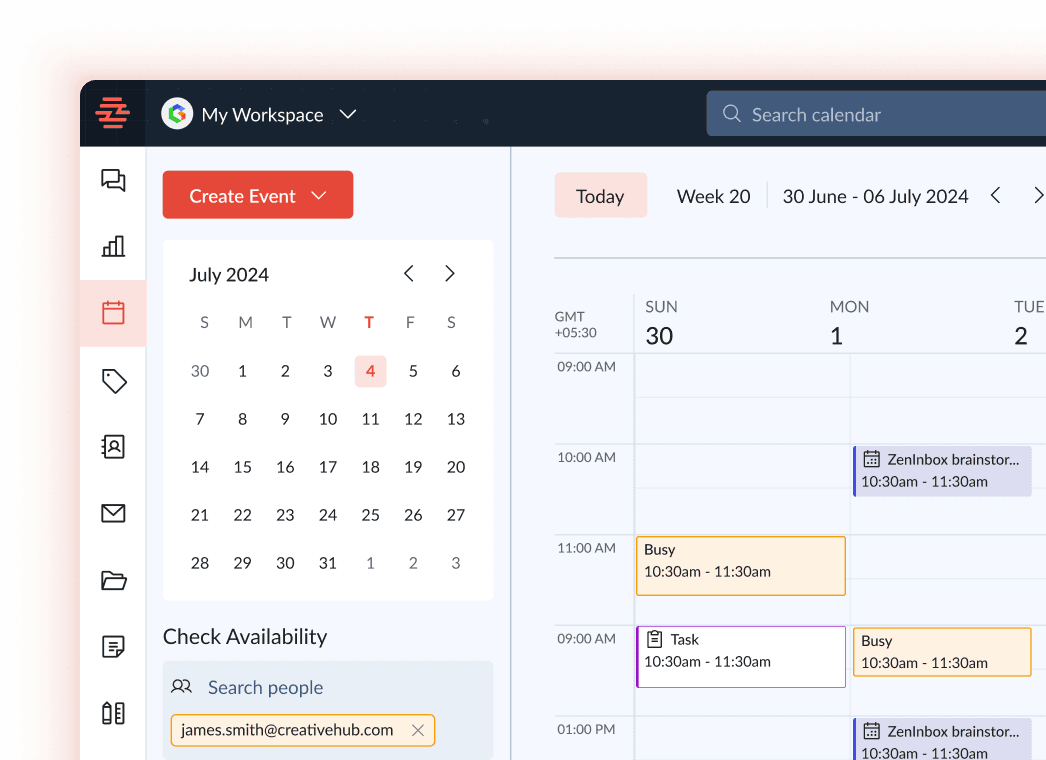The image size is (1046, 760).
Task: Click the 30 June - 06 July 2024 range
Action: point(875,196)
